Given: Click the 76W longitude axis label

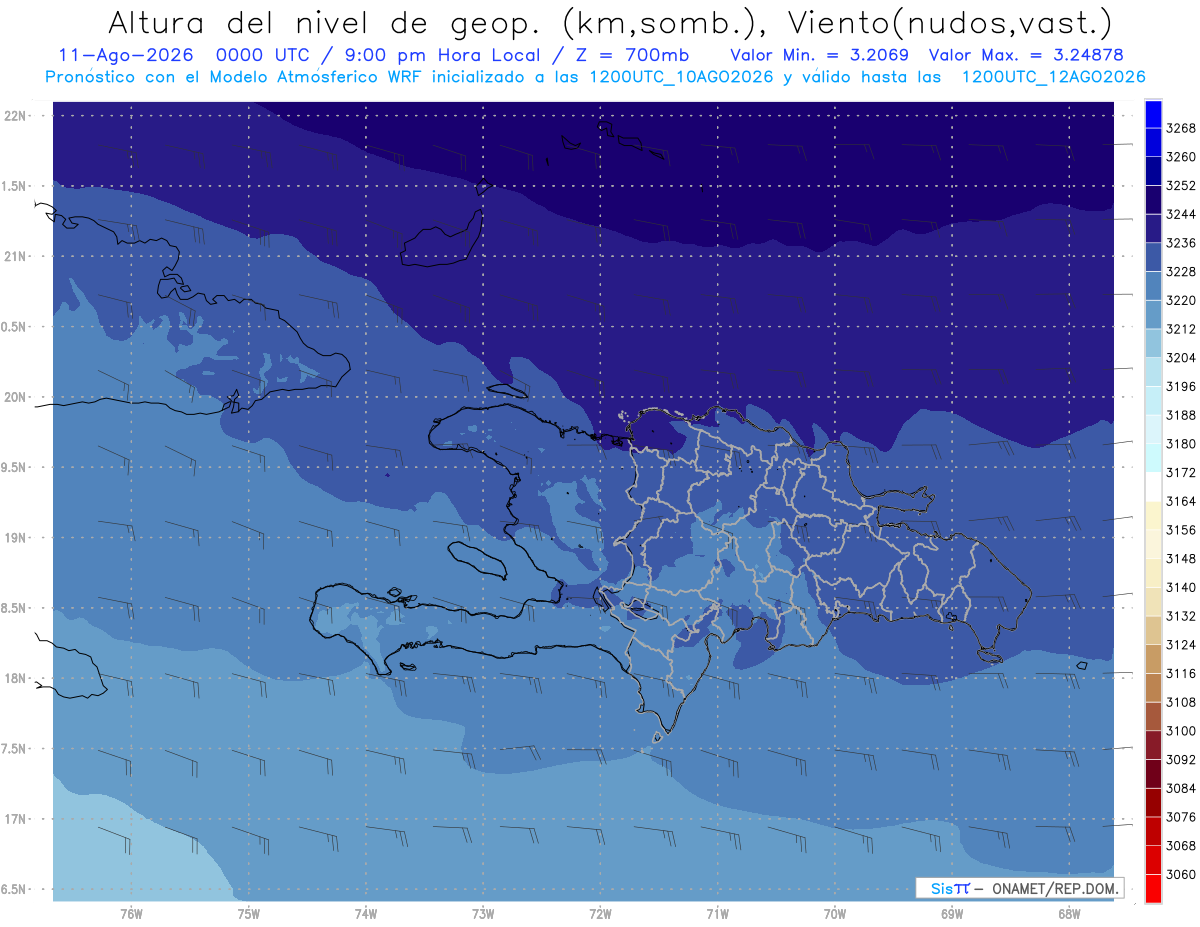Looking at the screenshot, I should [131, 913].
